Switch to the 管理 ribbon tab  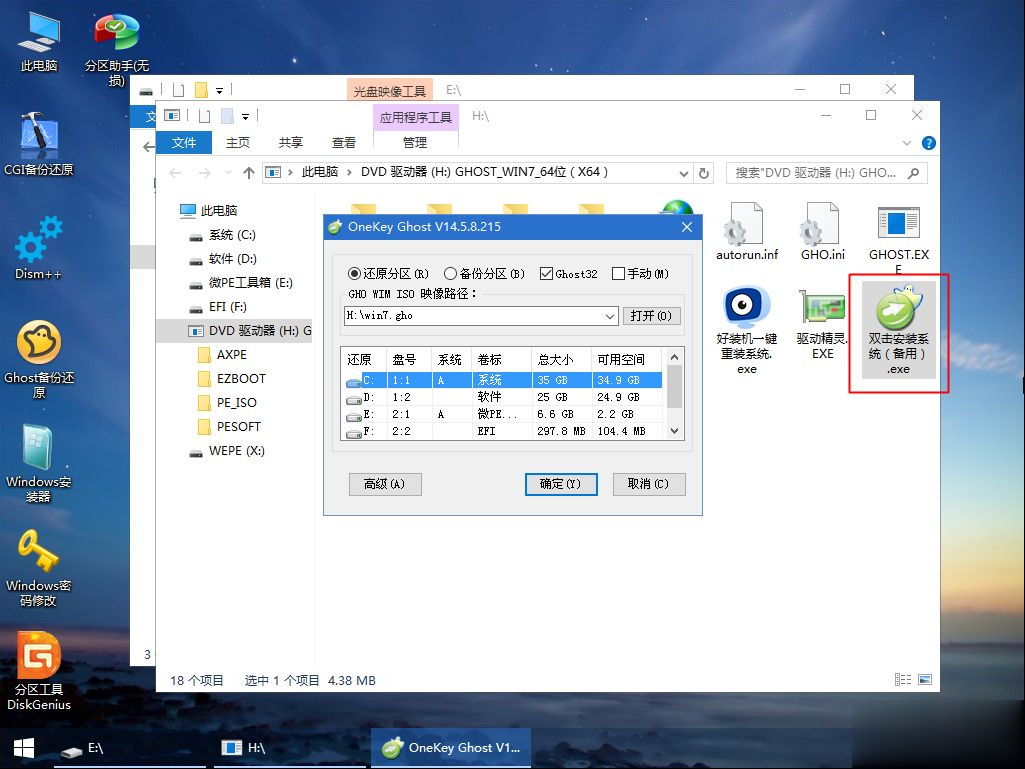415,143
